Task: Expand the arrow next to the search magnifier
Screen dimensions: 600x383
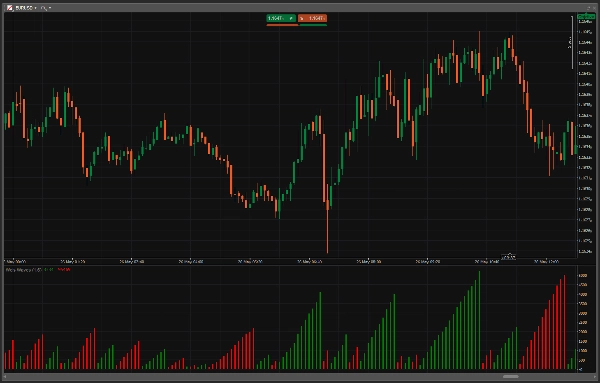Action: coord(50,8)
